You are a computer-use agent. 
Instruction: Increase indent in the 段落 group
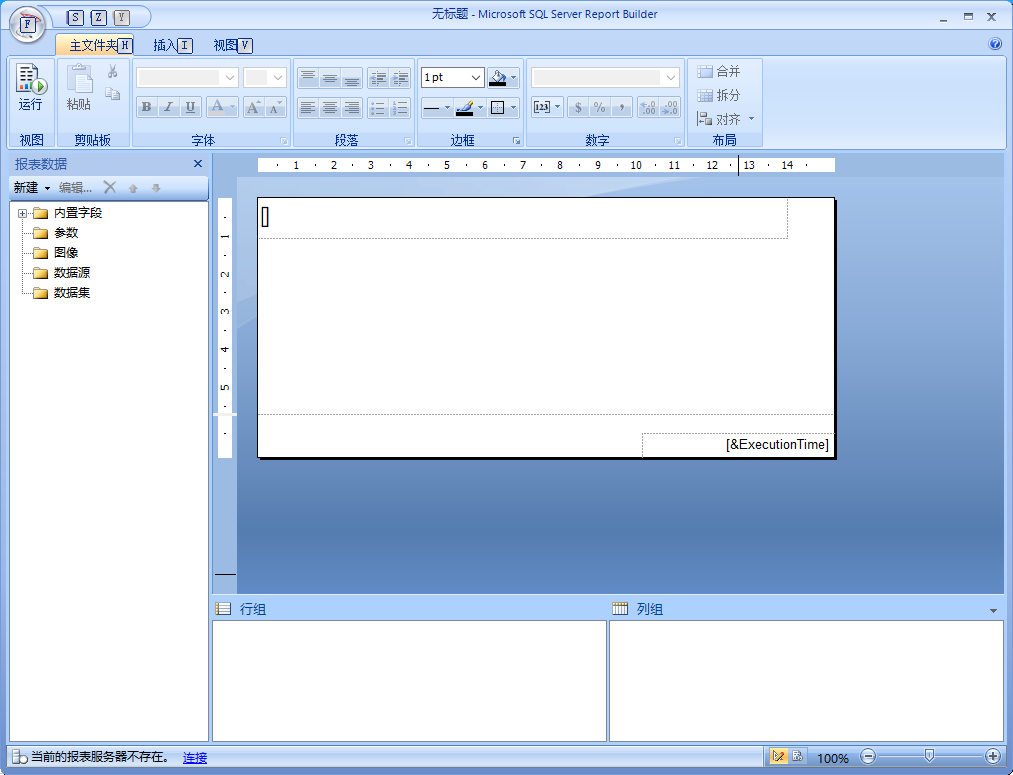coord(400,78)
